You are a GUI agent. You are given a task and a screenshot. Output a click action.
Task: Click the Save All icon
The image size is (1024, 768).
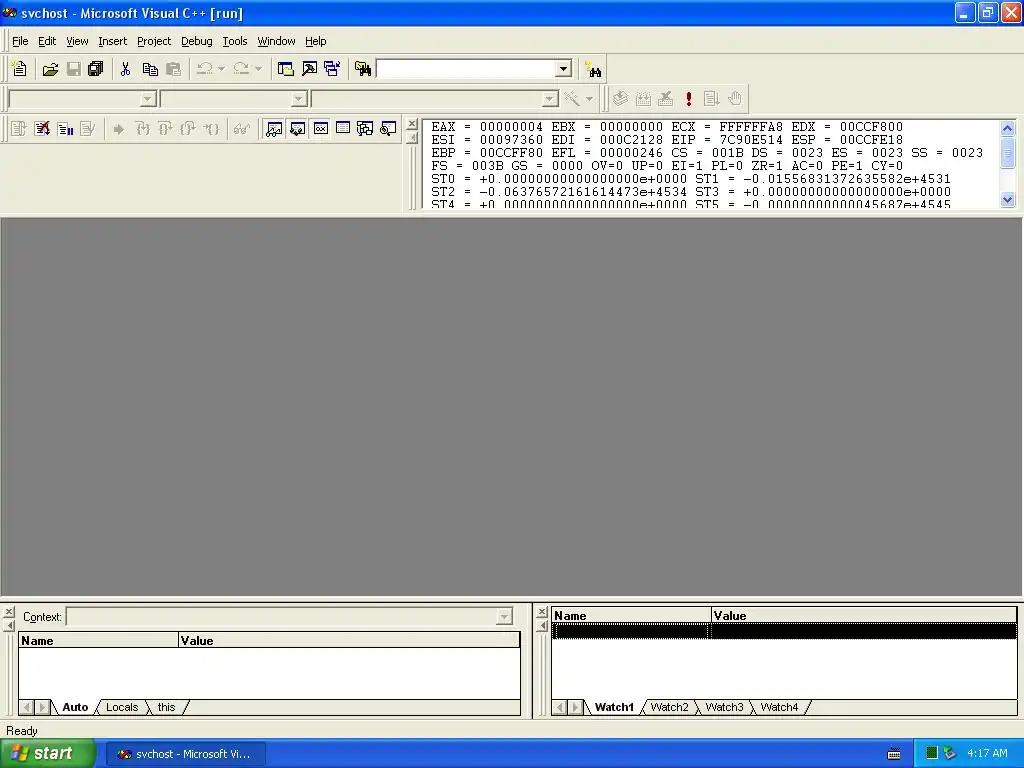[96, 69]
